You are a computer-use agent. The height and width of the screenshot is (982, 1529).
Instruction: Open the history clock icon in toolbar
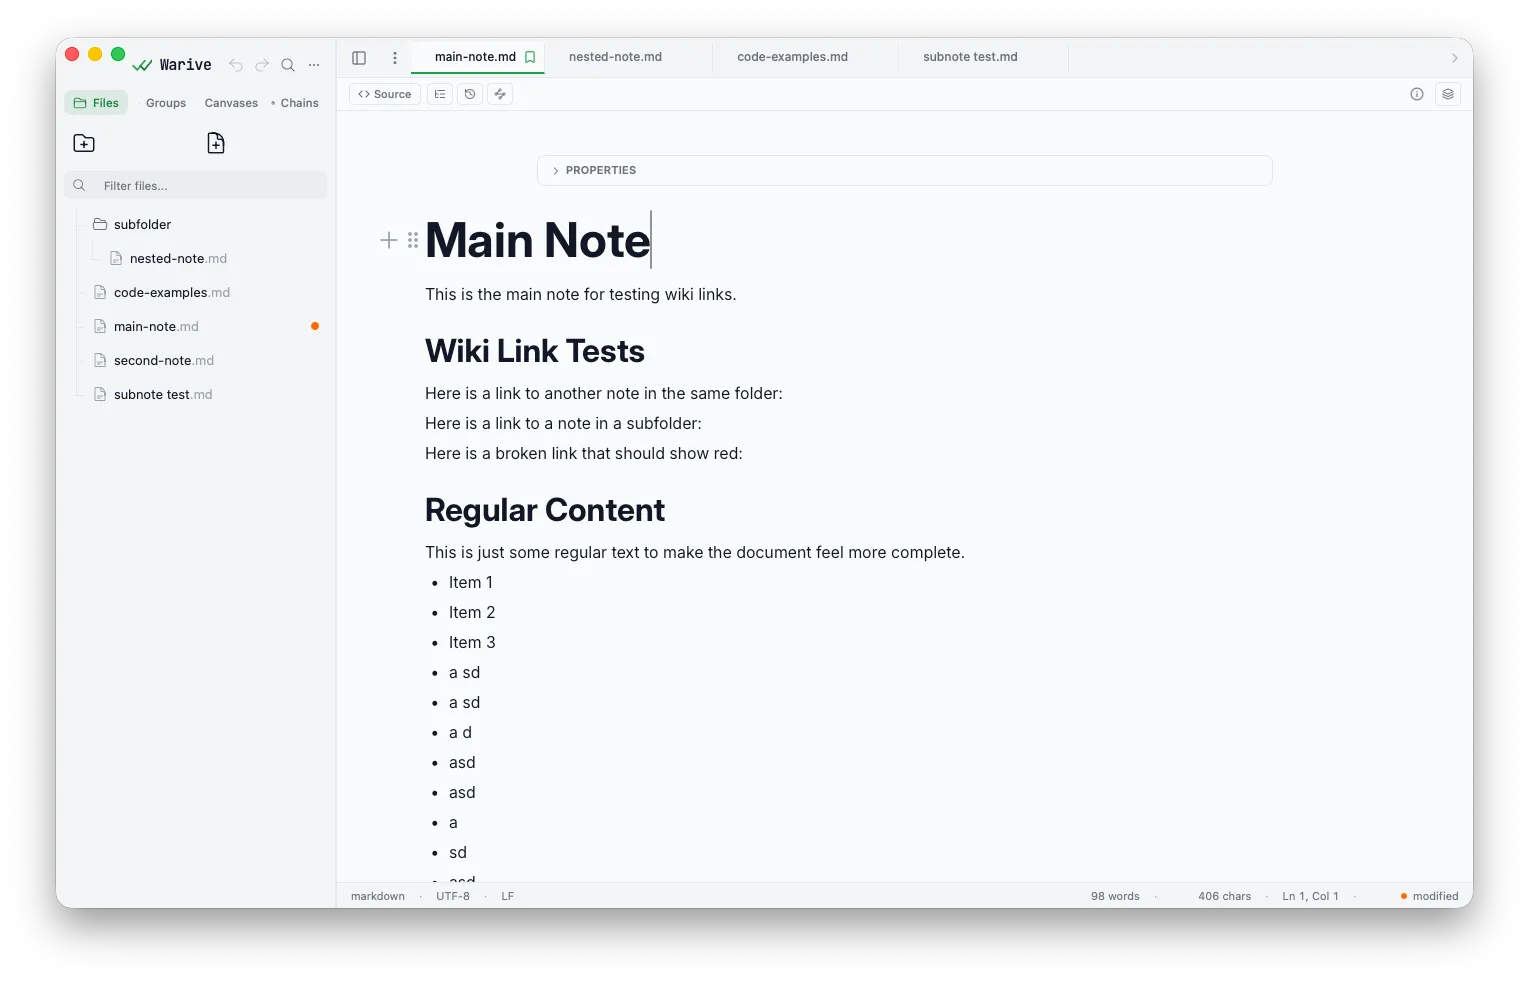[x=470, y=94]
